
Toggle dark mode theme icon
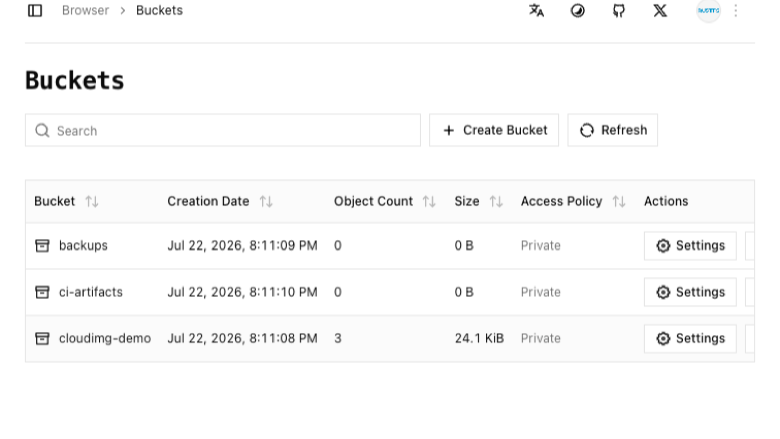click(x=578, y=10)
